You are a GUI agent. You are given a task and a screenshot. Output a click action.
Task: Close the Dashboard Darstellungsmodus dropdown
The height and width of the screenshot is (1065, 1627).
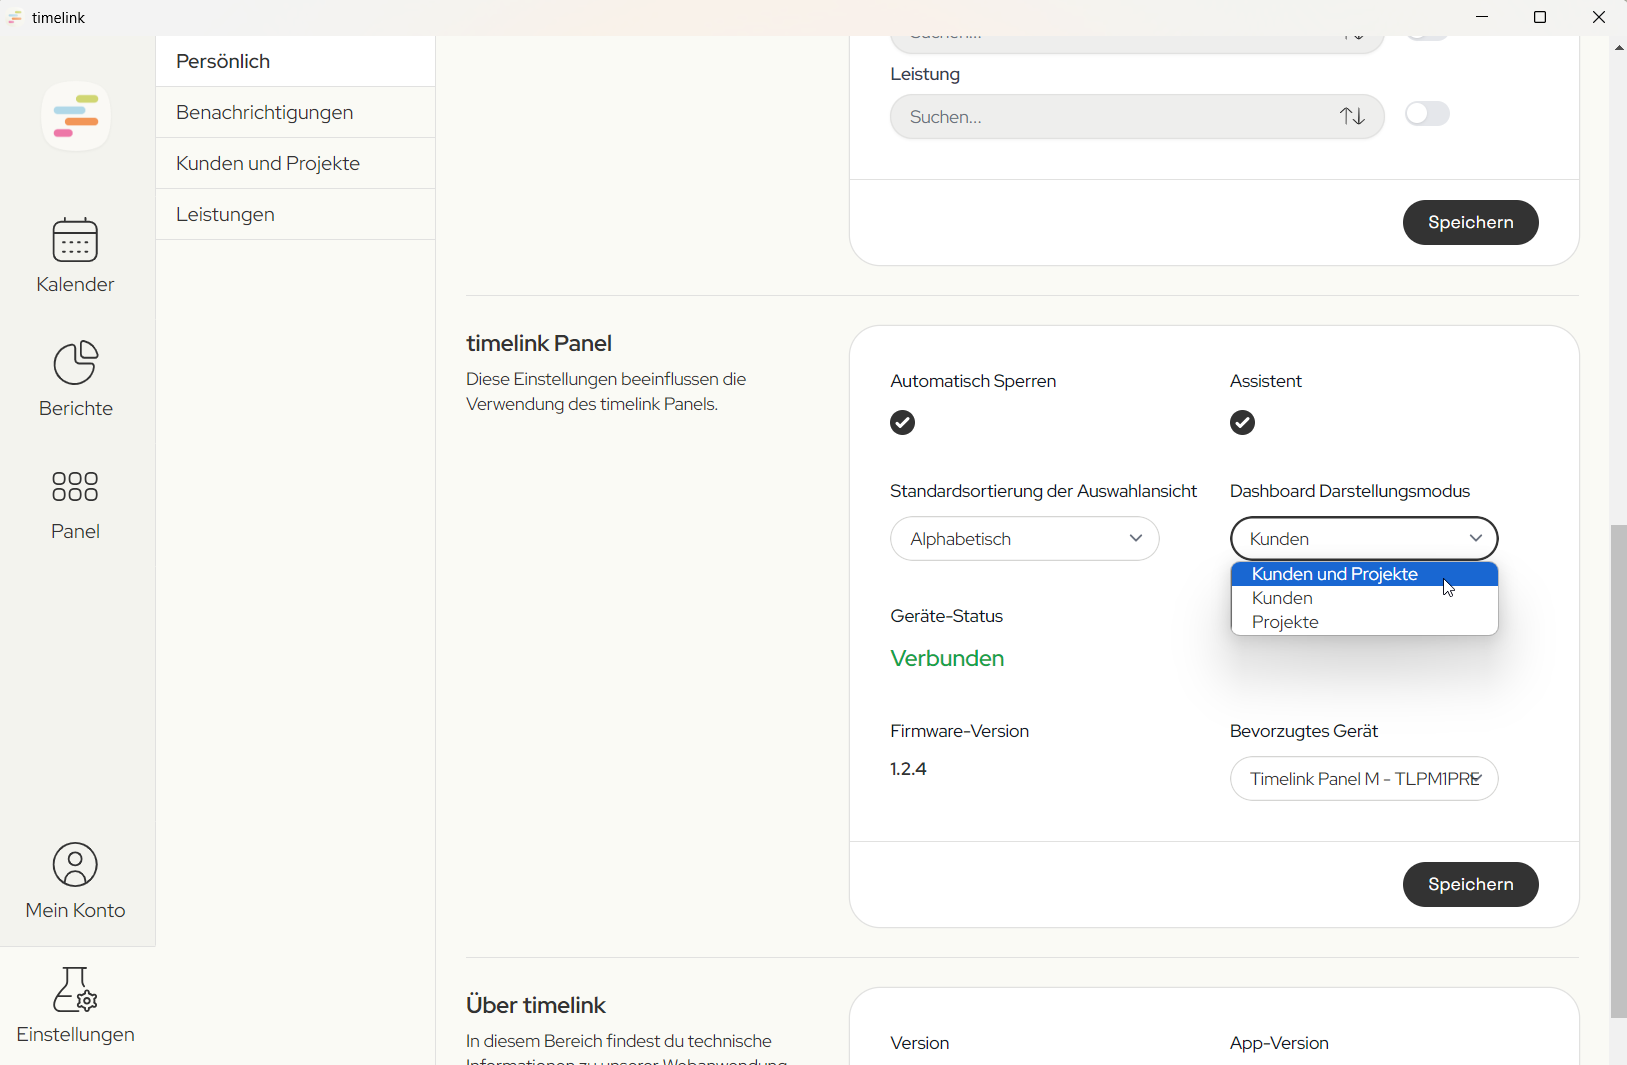click(1364, 539)
